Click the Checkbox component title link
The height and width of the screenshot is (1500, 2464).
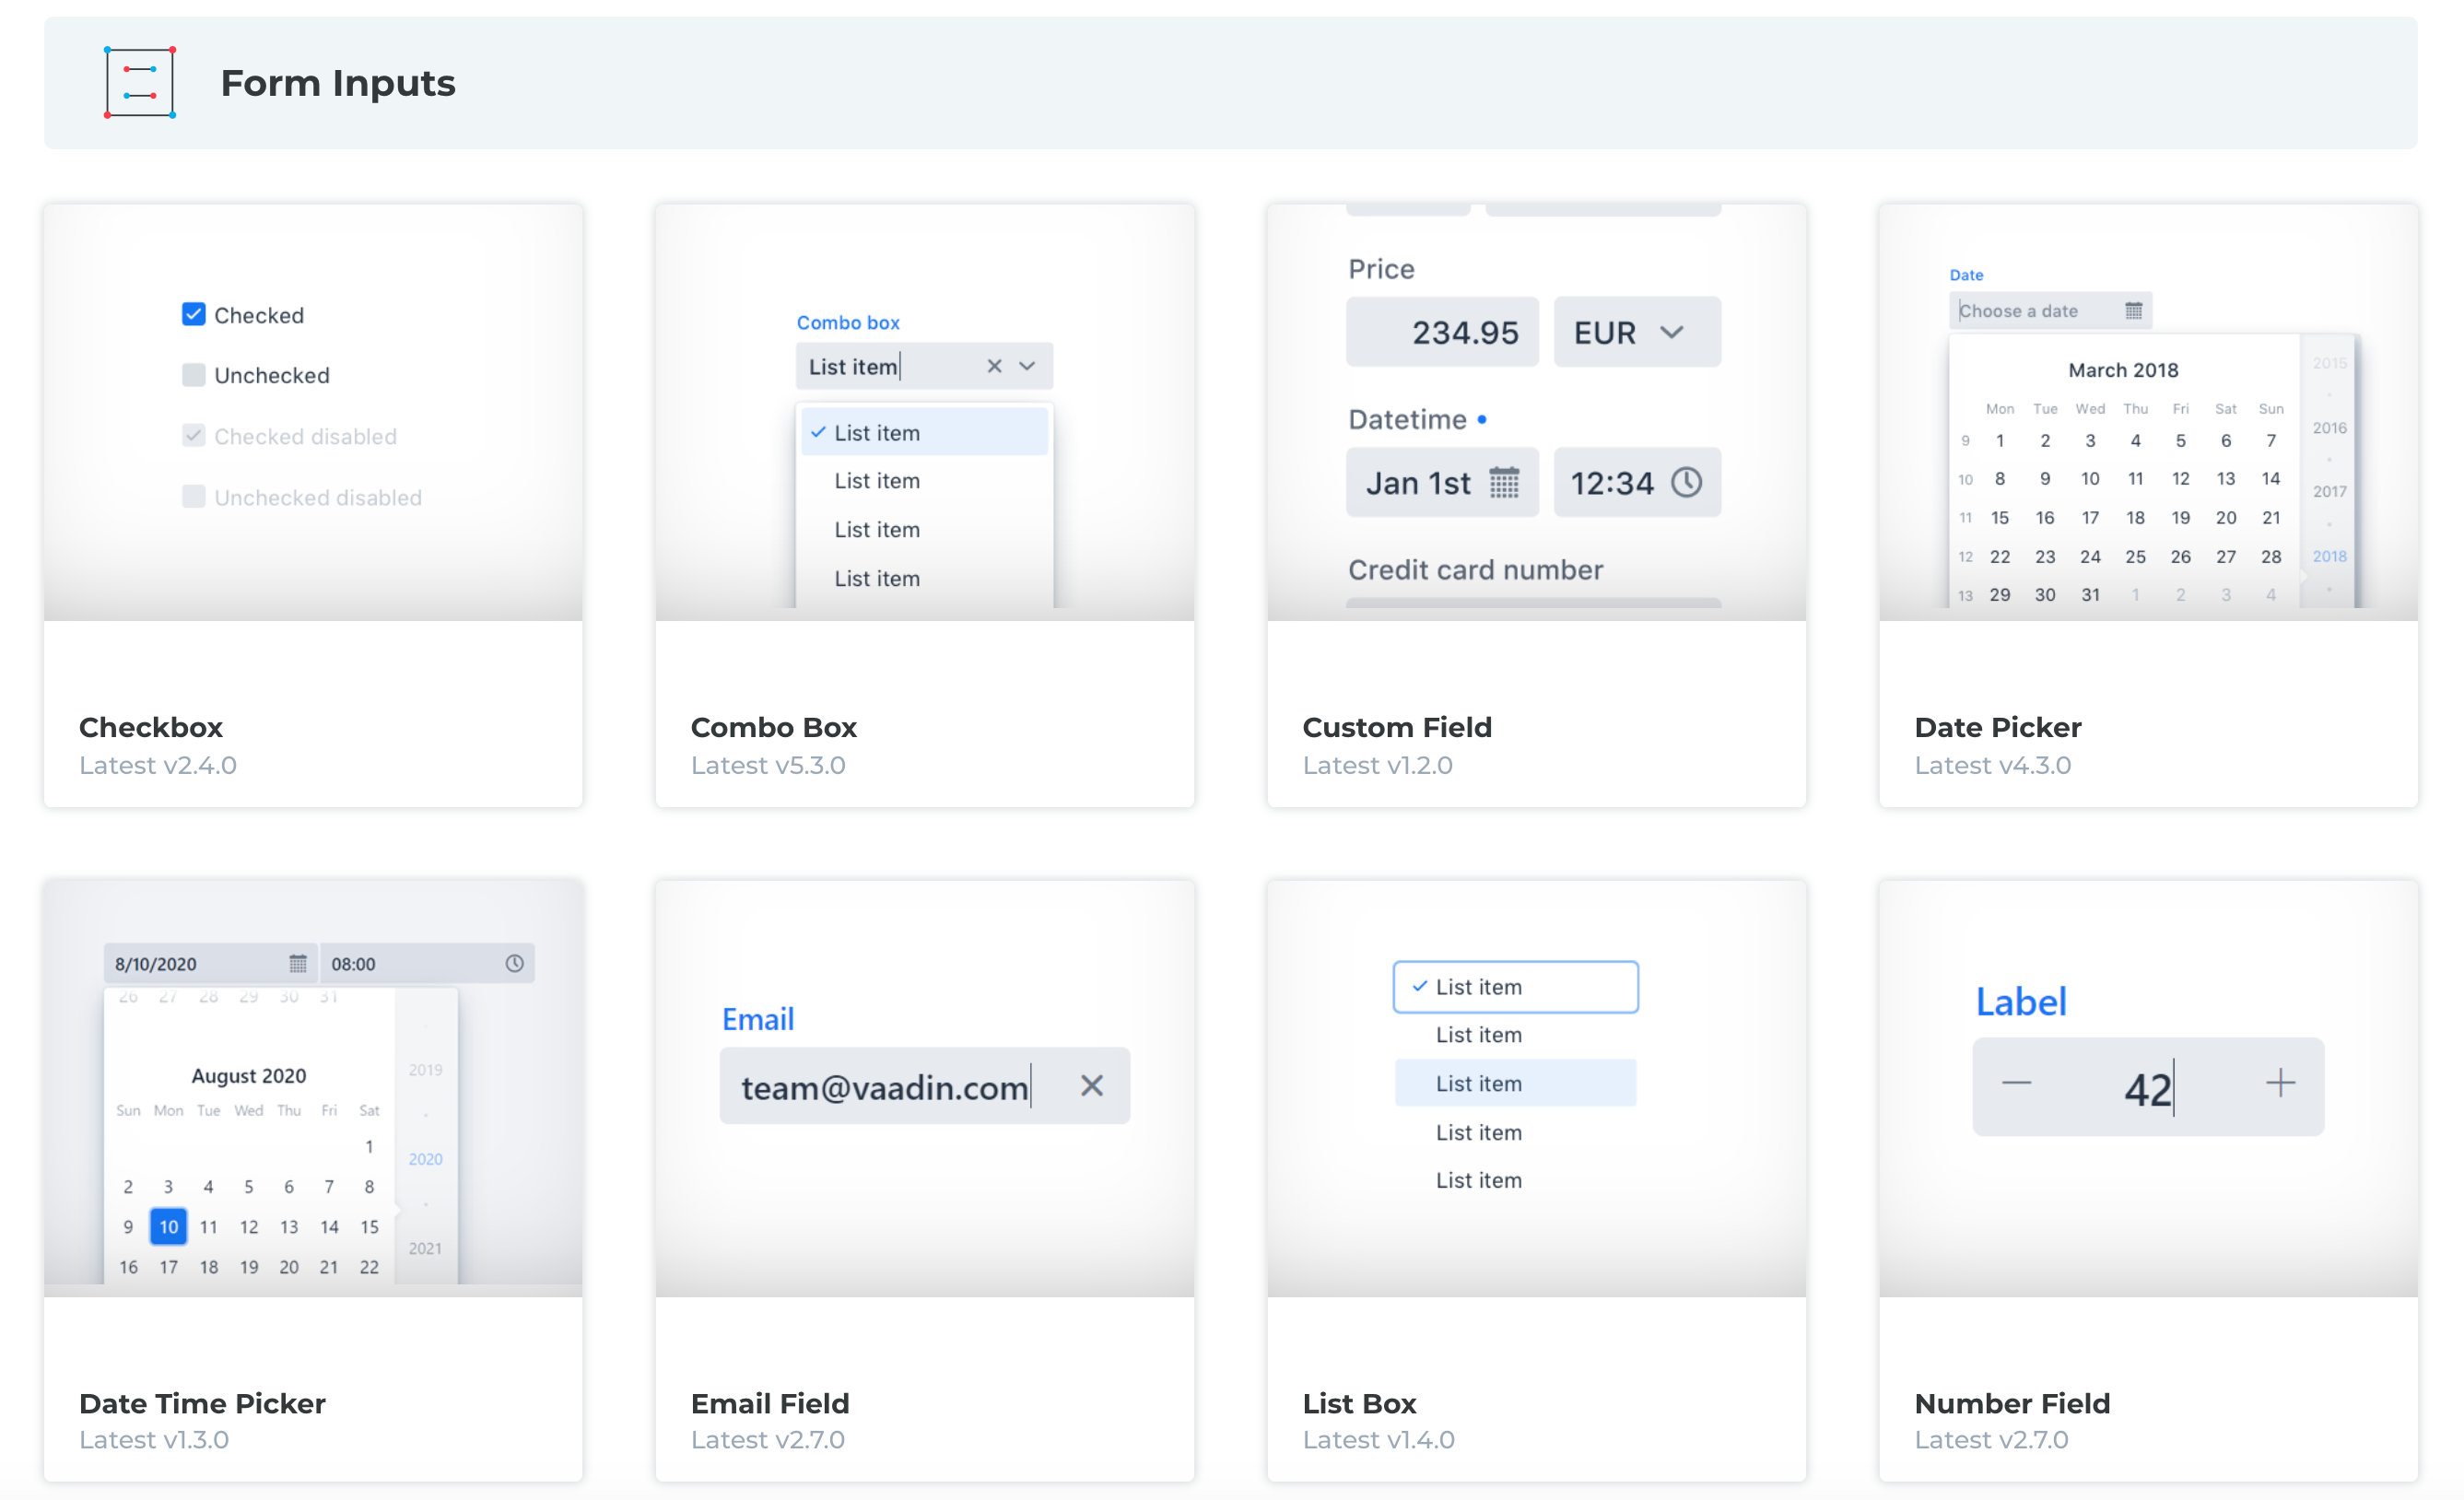[151, 727]
